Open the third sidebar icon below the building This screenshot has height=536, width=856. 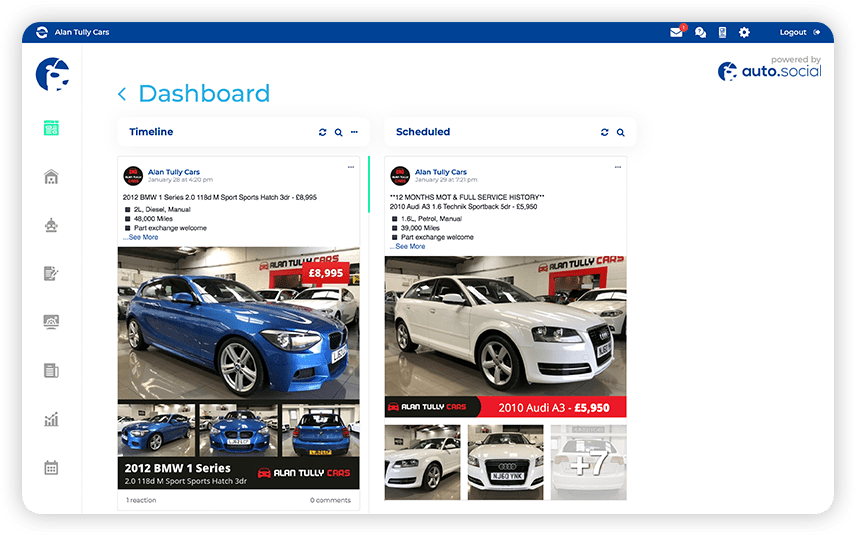(x=51, y=225)
